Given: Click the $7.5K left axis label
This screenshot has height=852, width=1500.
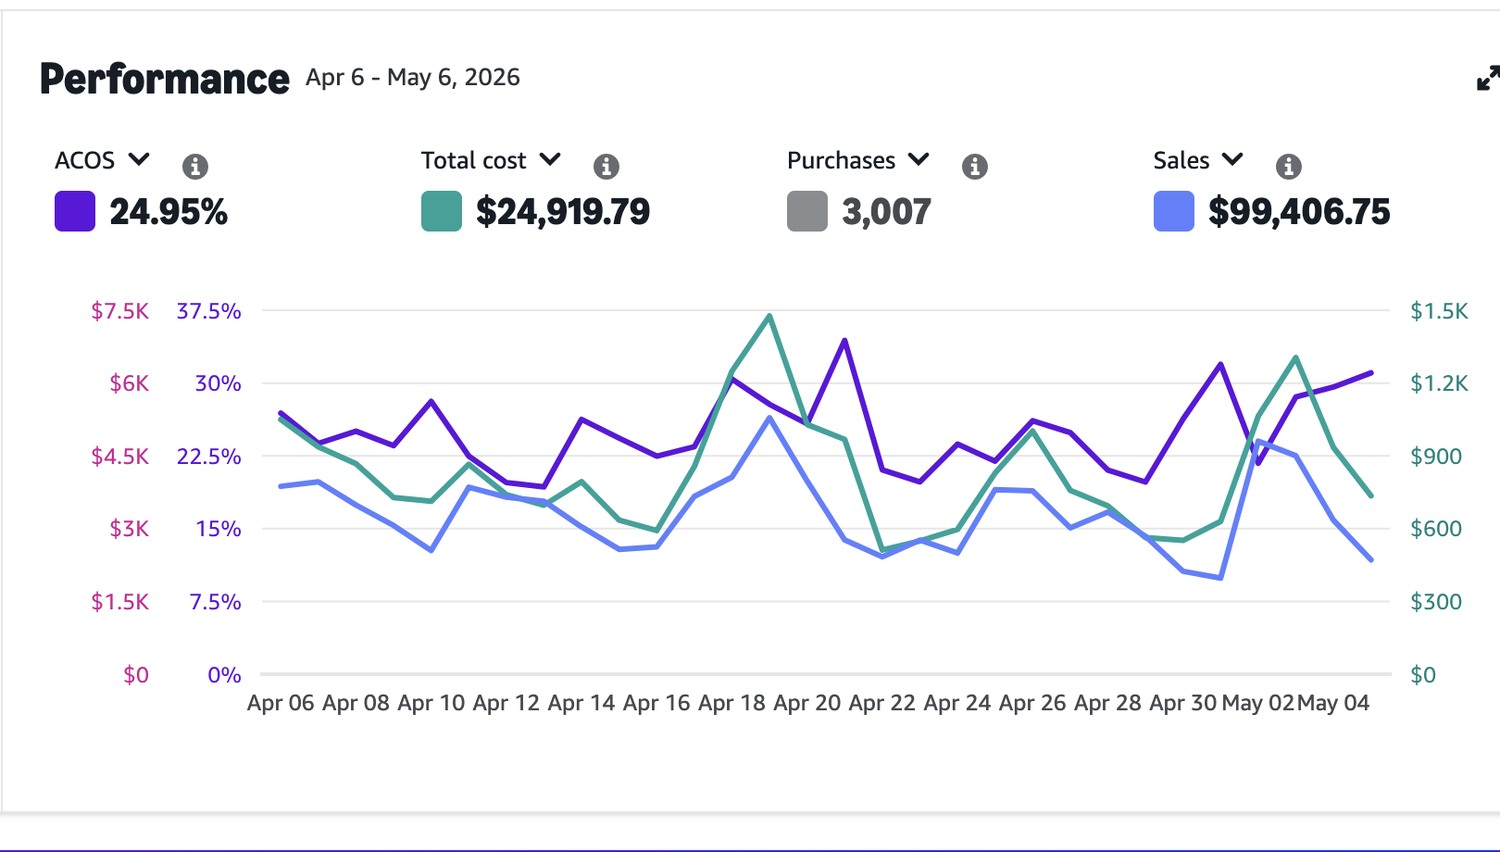Looking at the screenshot, I should click(120, 311).
